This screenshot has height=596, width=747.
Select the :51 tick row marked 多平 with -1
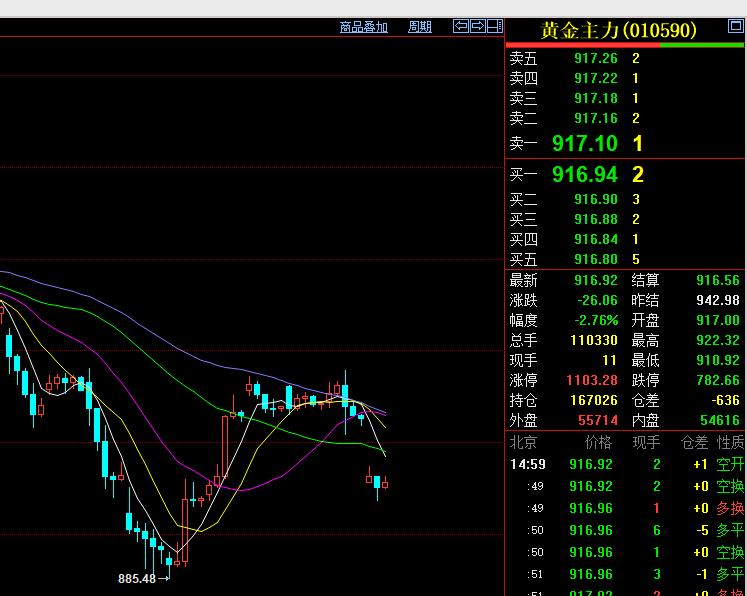(626, 574)
